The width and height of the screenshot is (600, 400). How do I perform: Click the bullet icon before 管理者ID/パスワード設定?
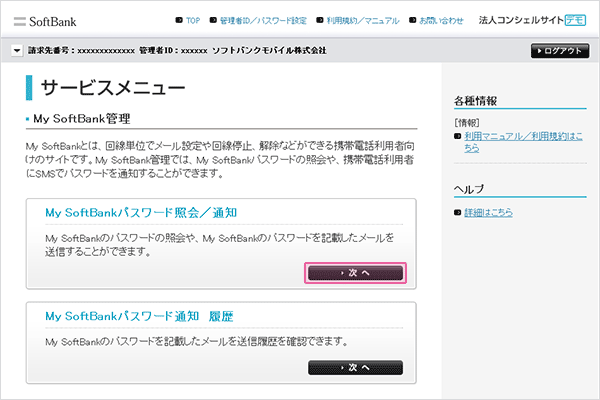(213, 20)
